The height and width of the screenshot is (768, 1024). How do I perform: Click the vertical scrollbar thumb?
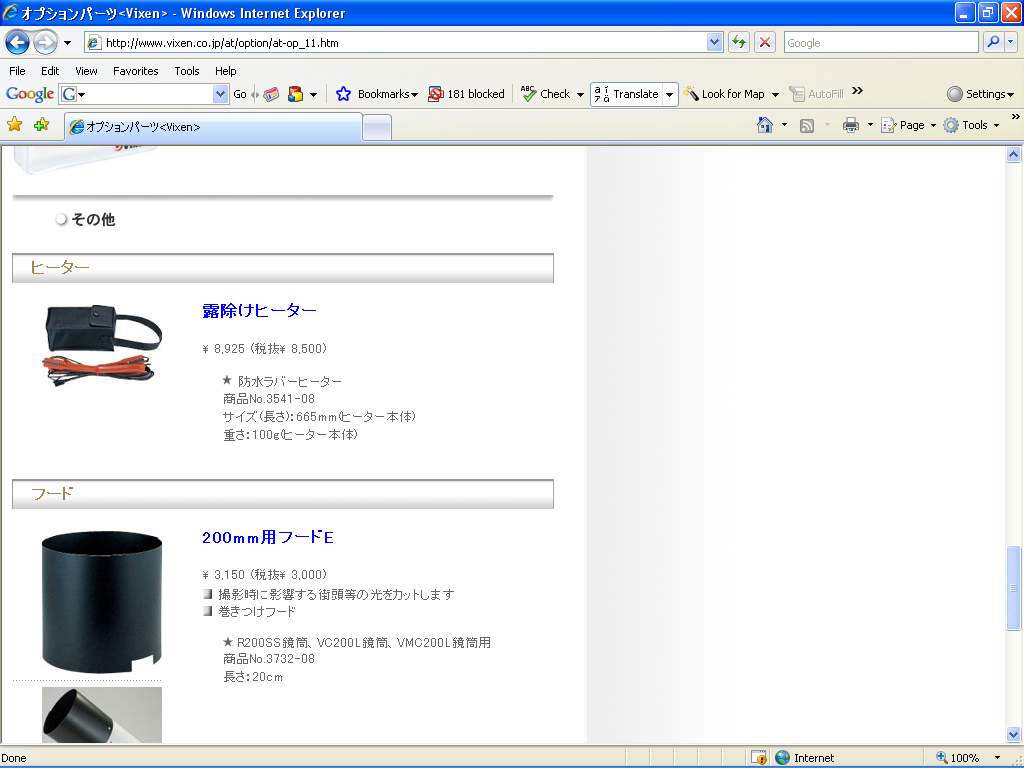point(1014,588)
